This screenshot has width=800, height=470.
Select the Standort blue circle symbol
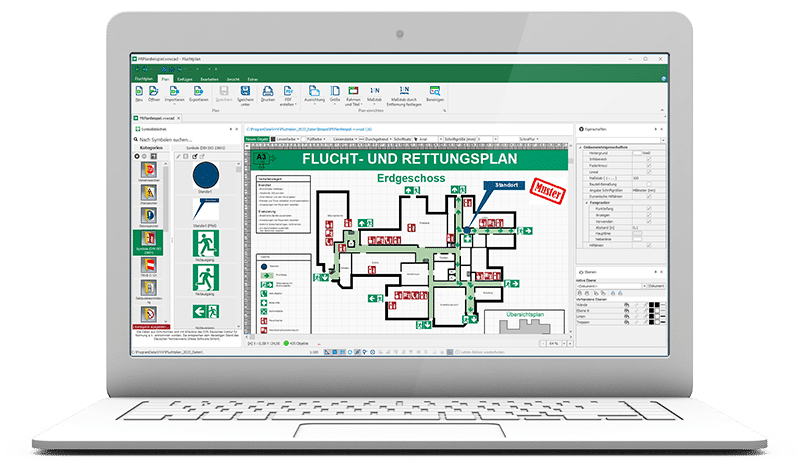pyautogui.click(x=205, y=178)
